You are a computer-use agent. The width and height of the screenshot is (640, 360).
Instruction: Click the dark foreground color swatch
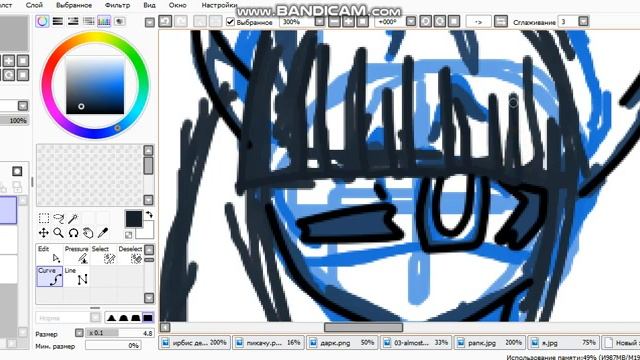133,219
